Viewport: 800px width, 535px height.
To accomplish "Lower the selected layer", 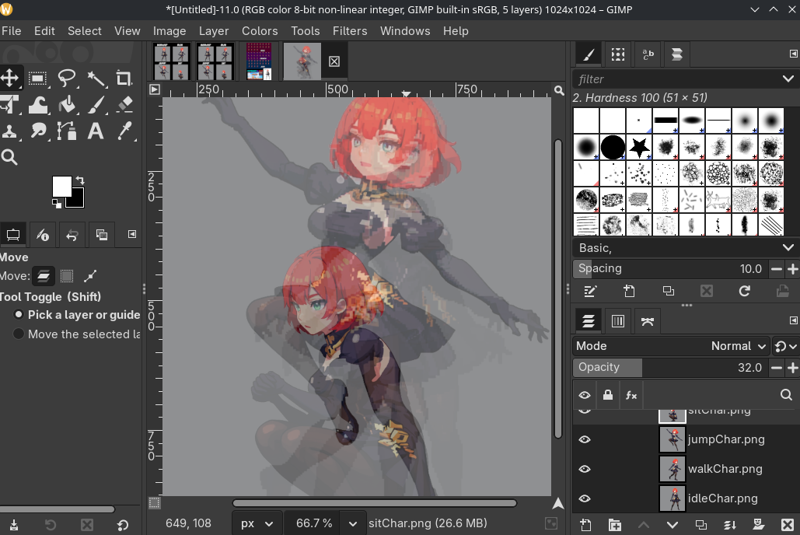I will click(672, 525).
